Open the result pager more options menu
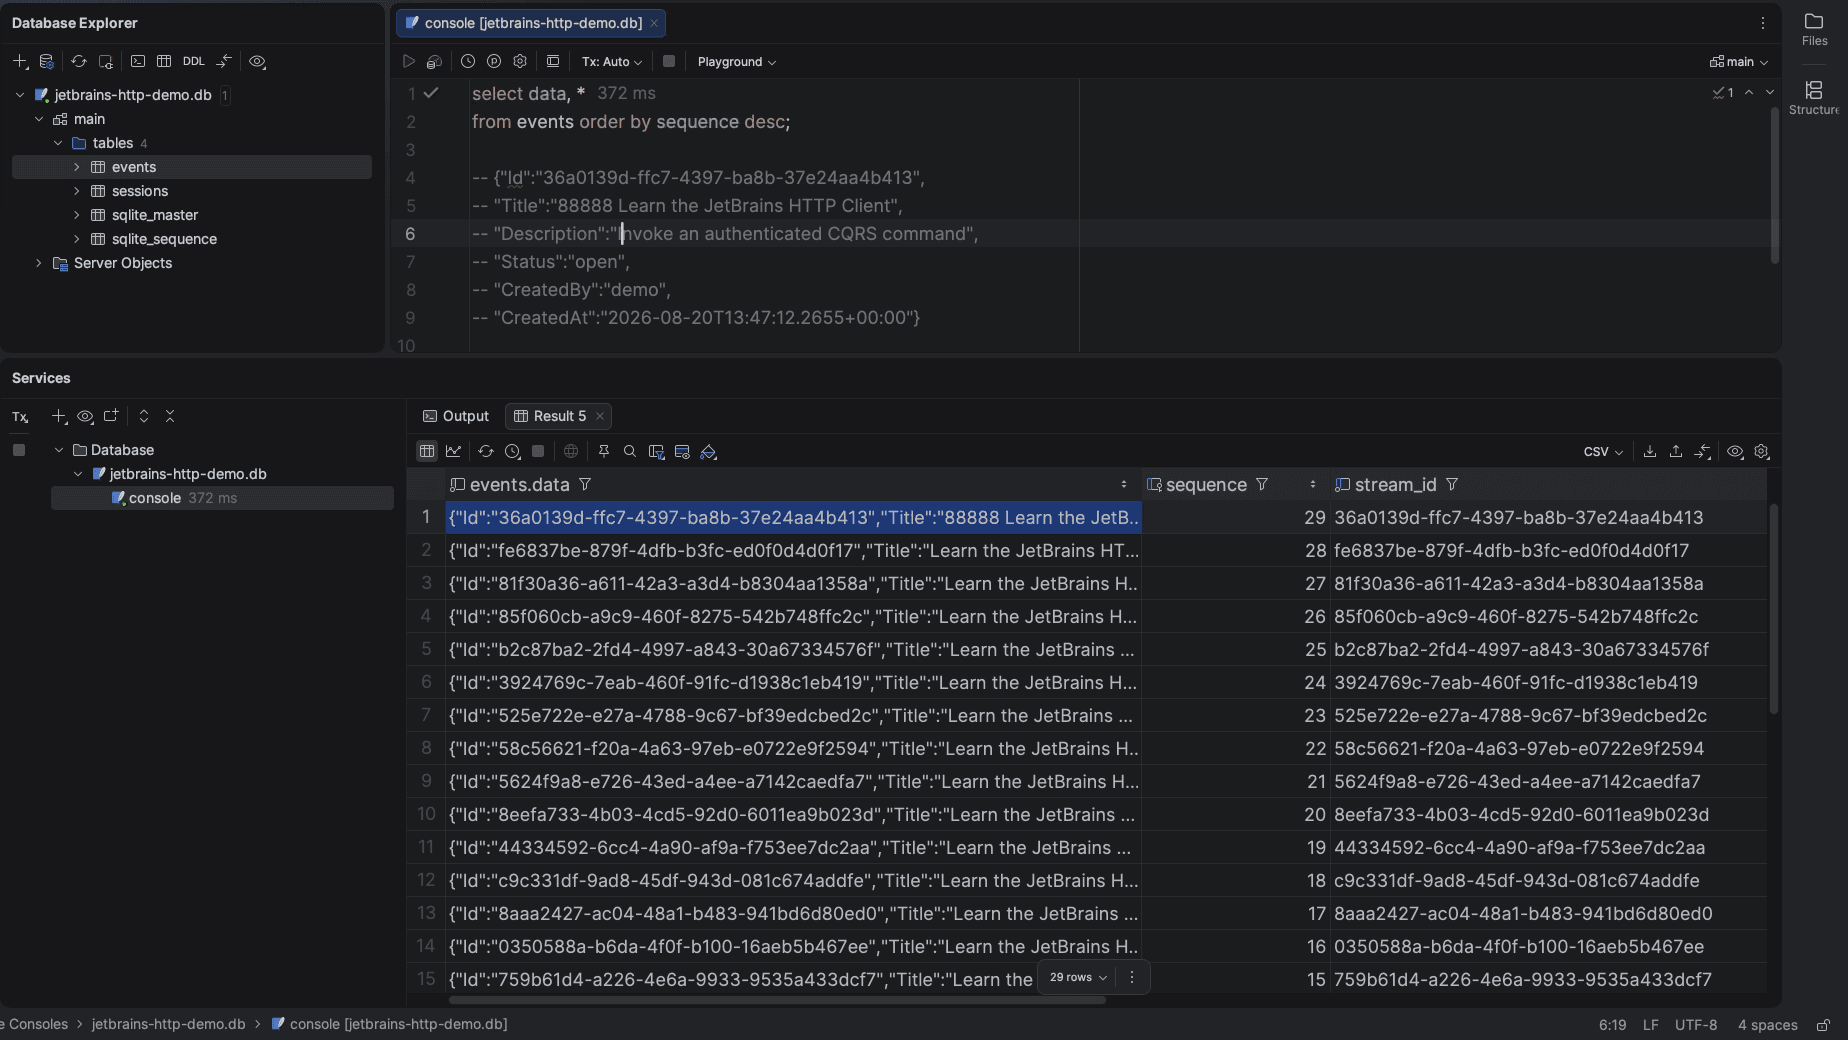This screenshot has height=1040, width=1848. click(x=1132, y=978)
